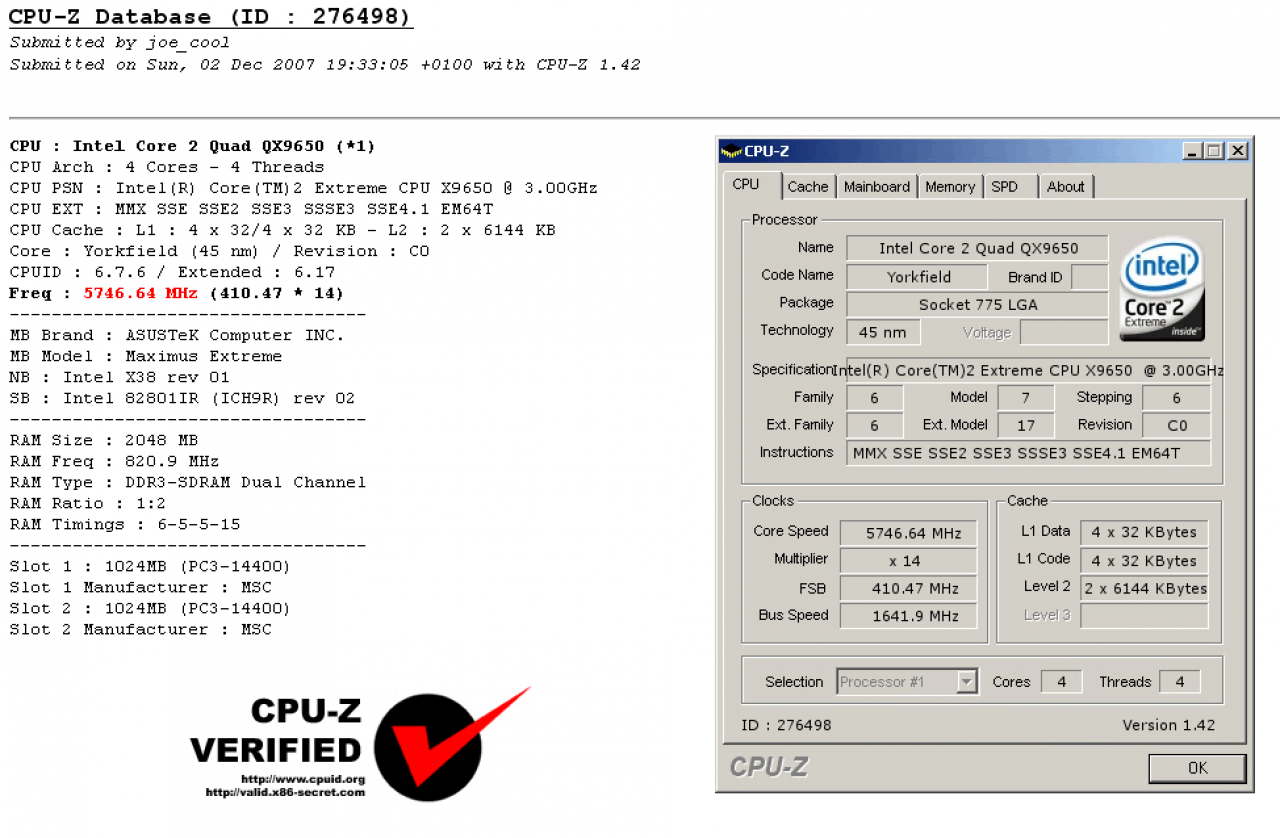1280x838 pixels.
Task: Switch to the SPD tab
Action: coord(1005,187)
